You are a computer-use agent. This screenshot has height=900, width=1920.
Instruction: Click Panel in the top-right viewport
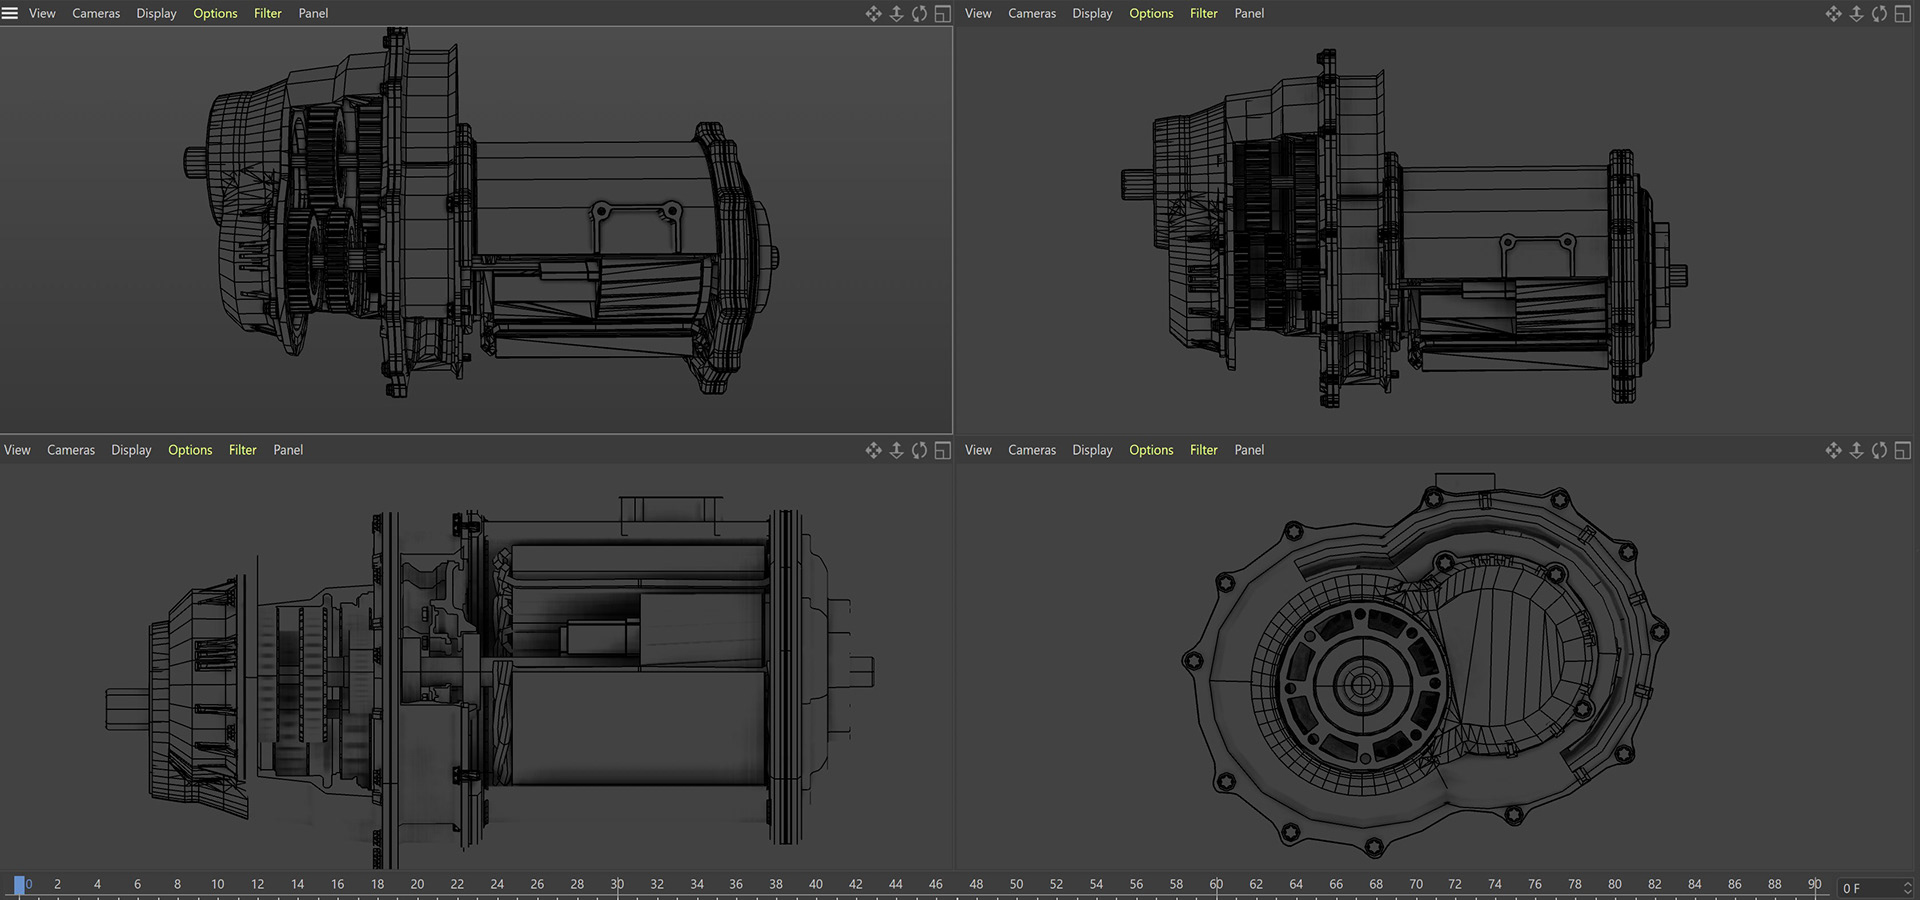click(1249, 14)
